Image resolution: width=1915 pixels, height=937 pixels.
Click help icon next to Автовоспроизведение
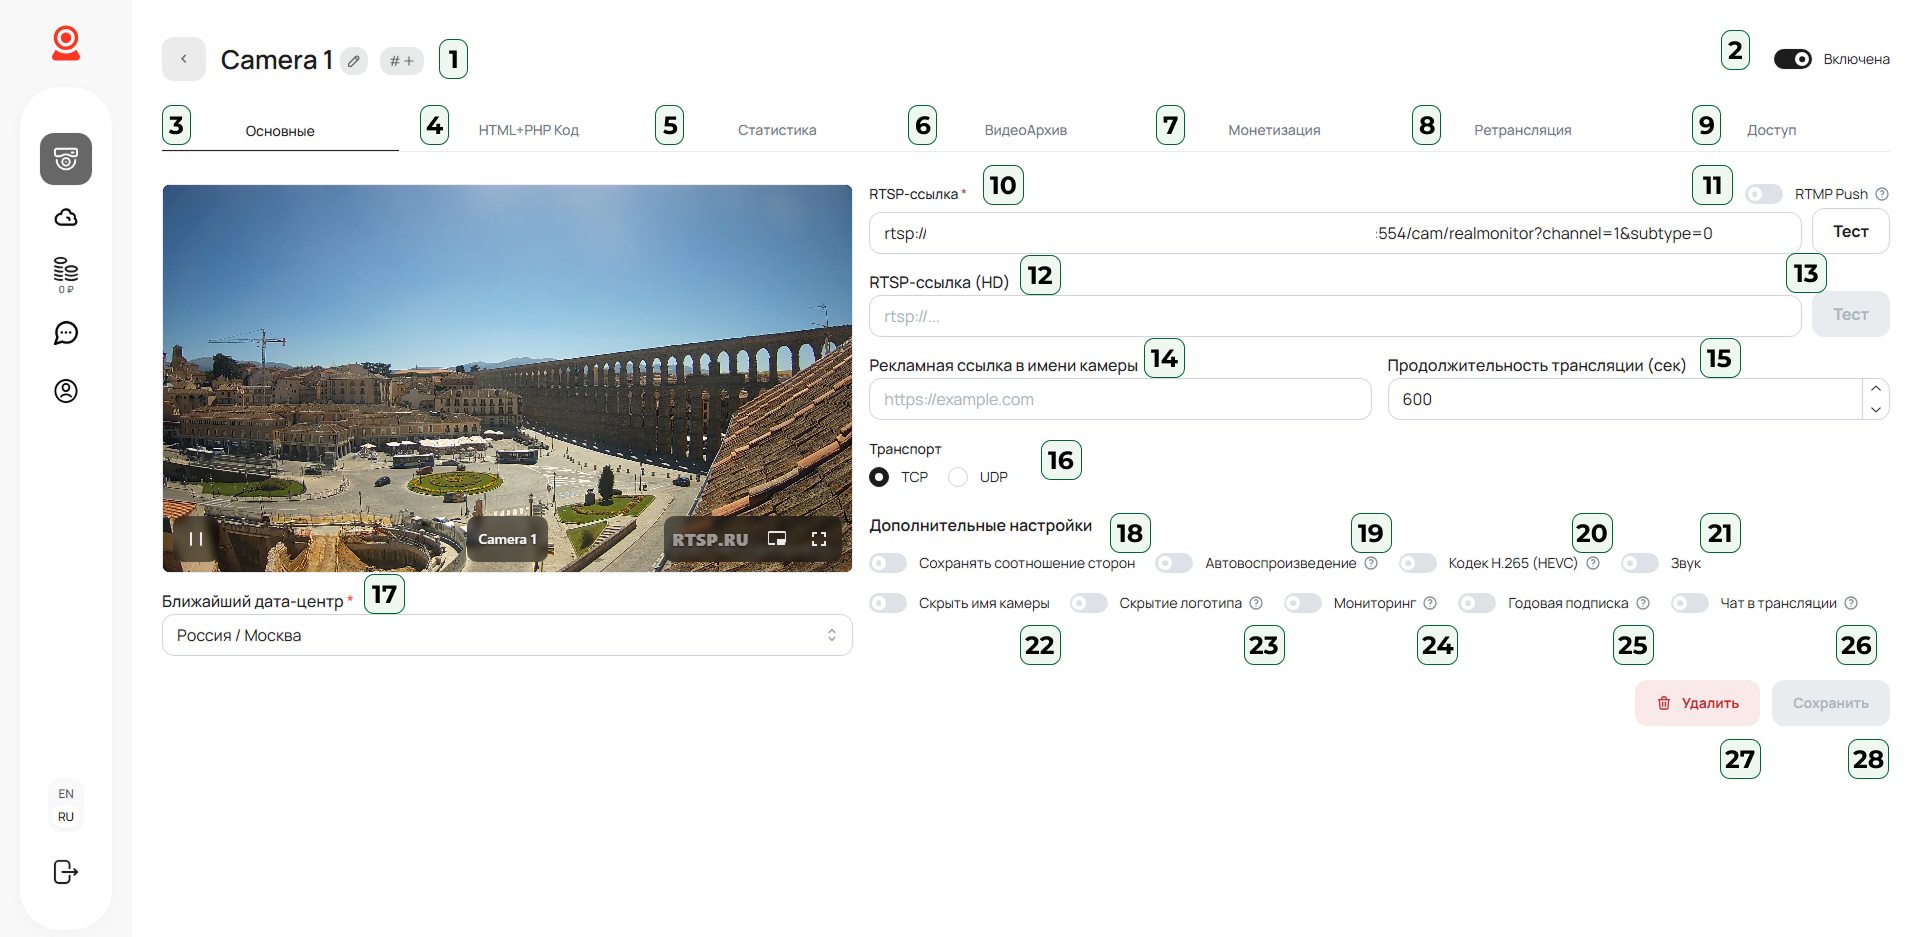pos(1371,563)
